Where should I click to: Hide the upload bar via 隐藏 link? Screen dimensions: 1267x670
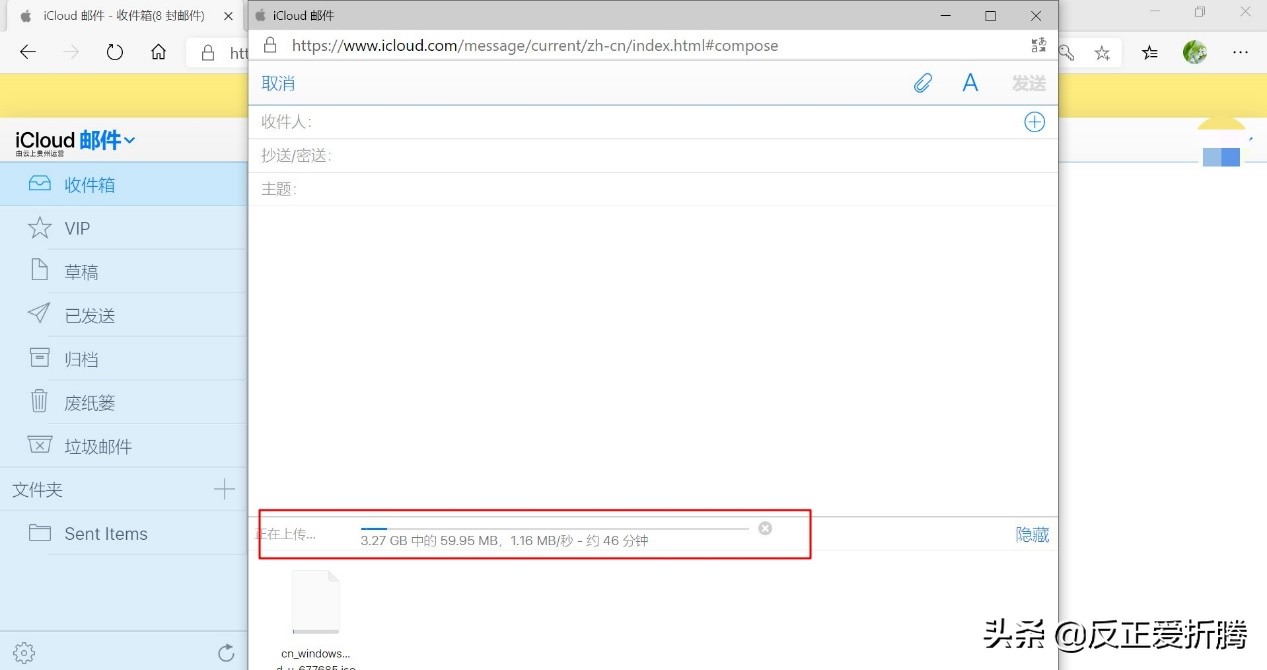coord(1031,534)
